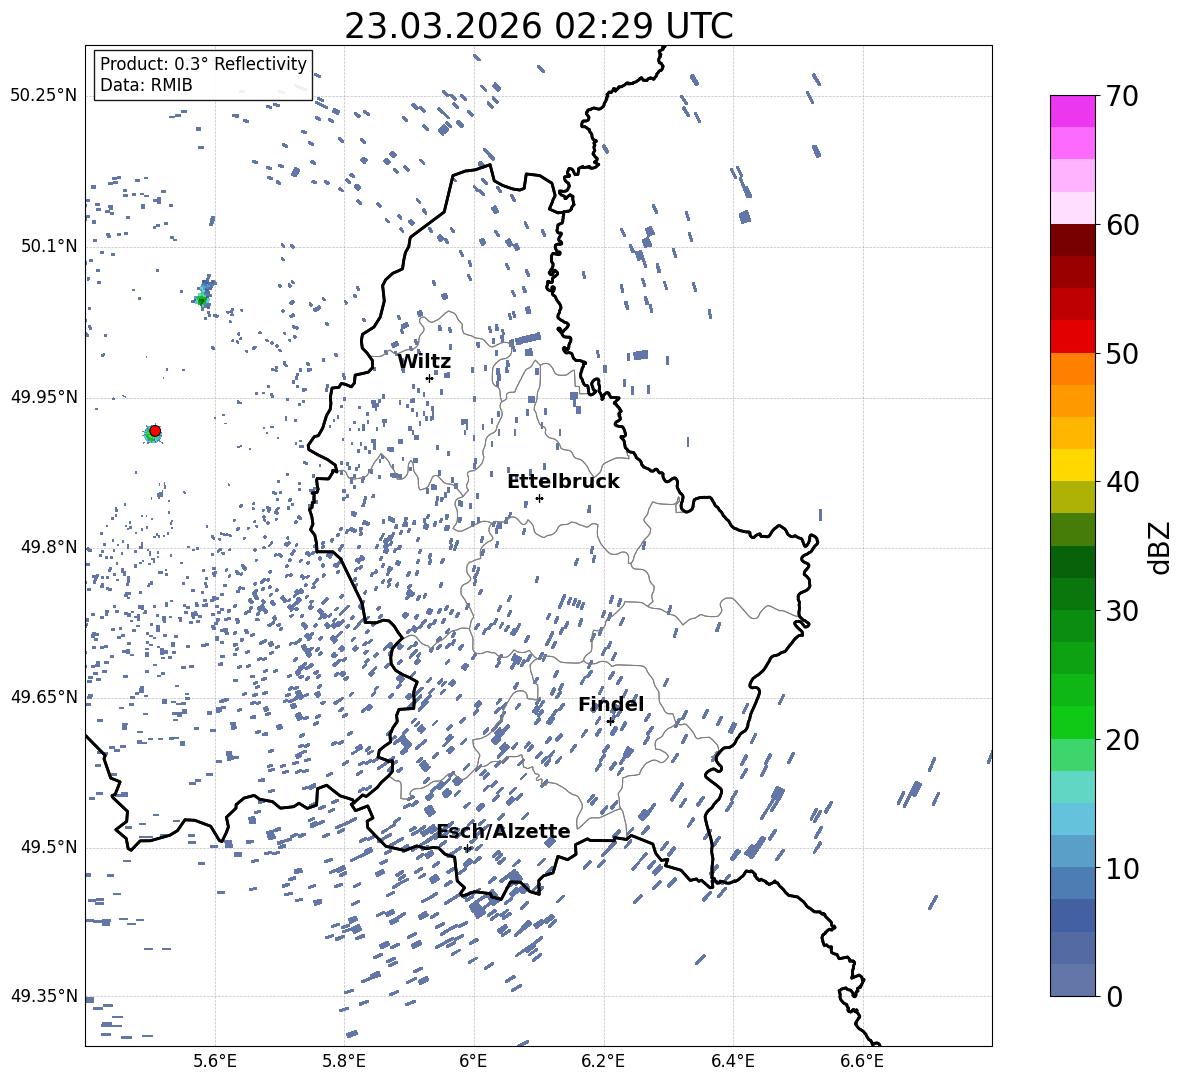
Task: Select the Findel city label
Action: [610, 705]
